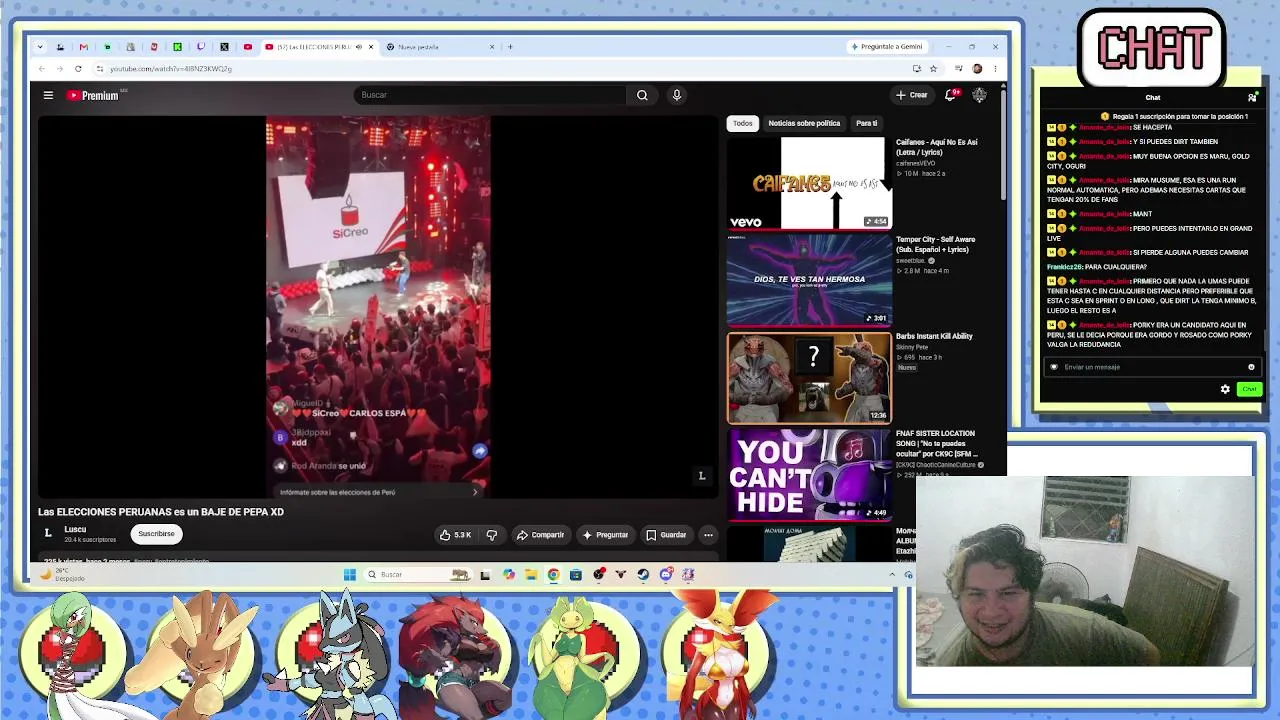
Task: Close the active YouTube elections tab
Action: pos(371,47)
